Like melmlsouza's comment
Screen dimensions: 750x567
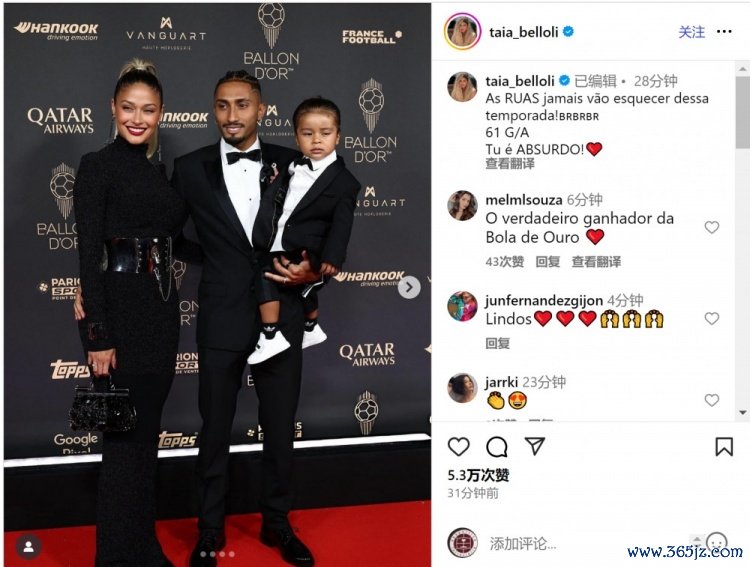[712, 227]
